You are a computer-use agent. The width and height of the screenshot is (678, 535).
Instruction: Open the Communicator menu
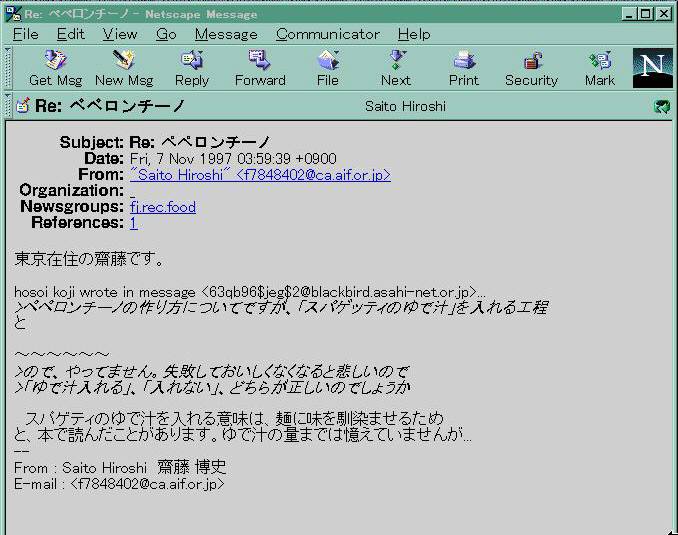326,34
